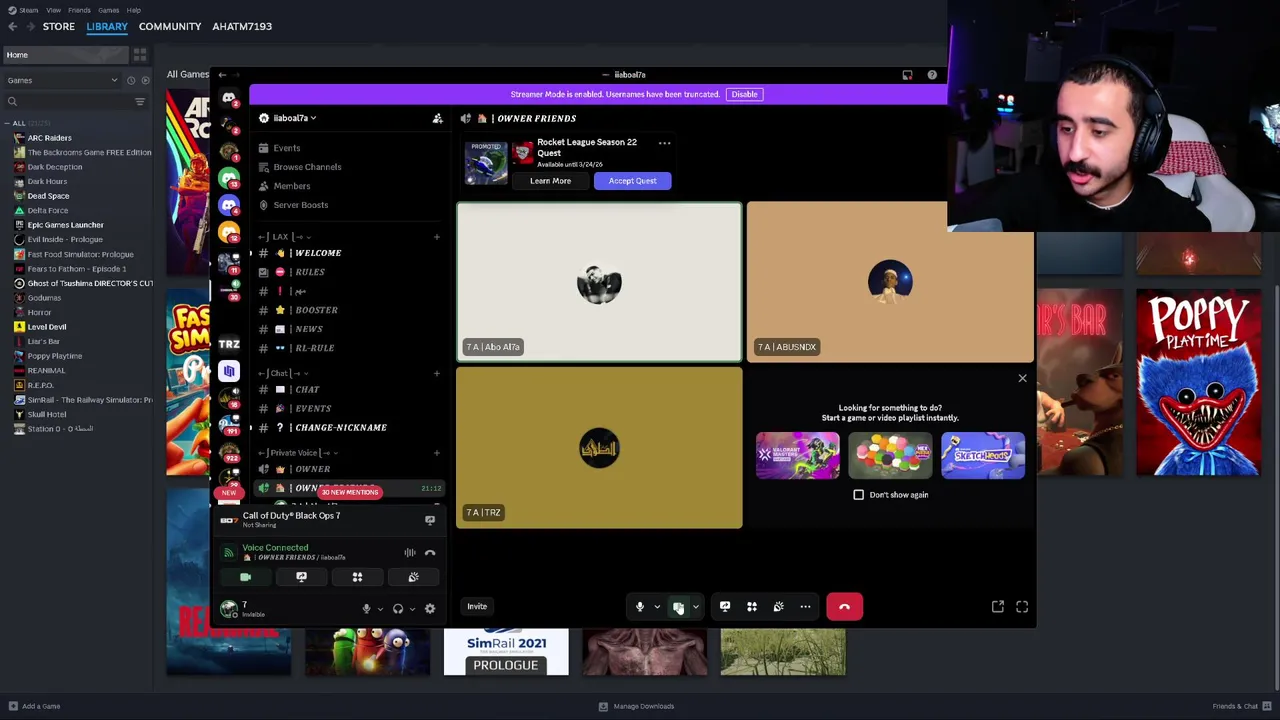1280x720 pixels.
Task: Open quest options ellipsis menu
Action: tap(664, 143)
